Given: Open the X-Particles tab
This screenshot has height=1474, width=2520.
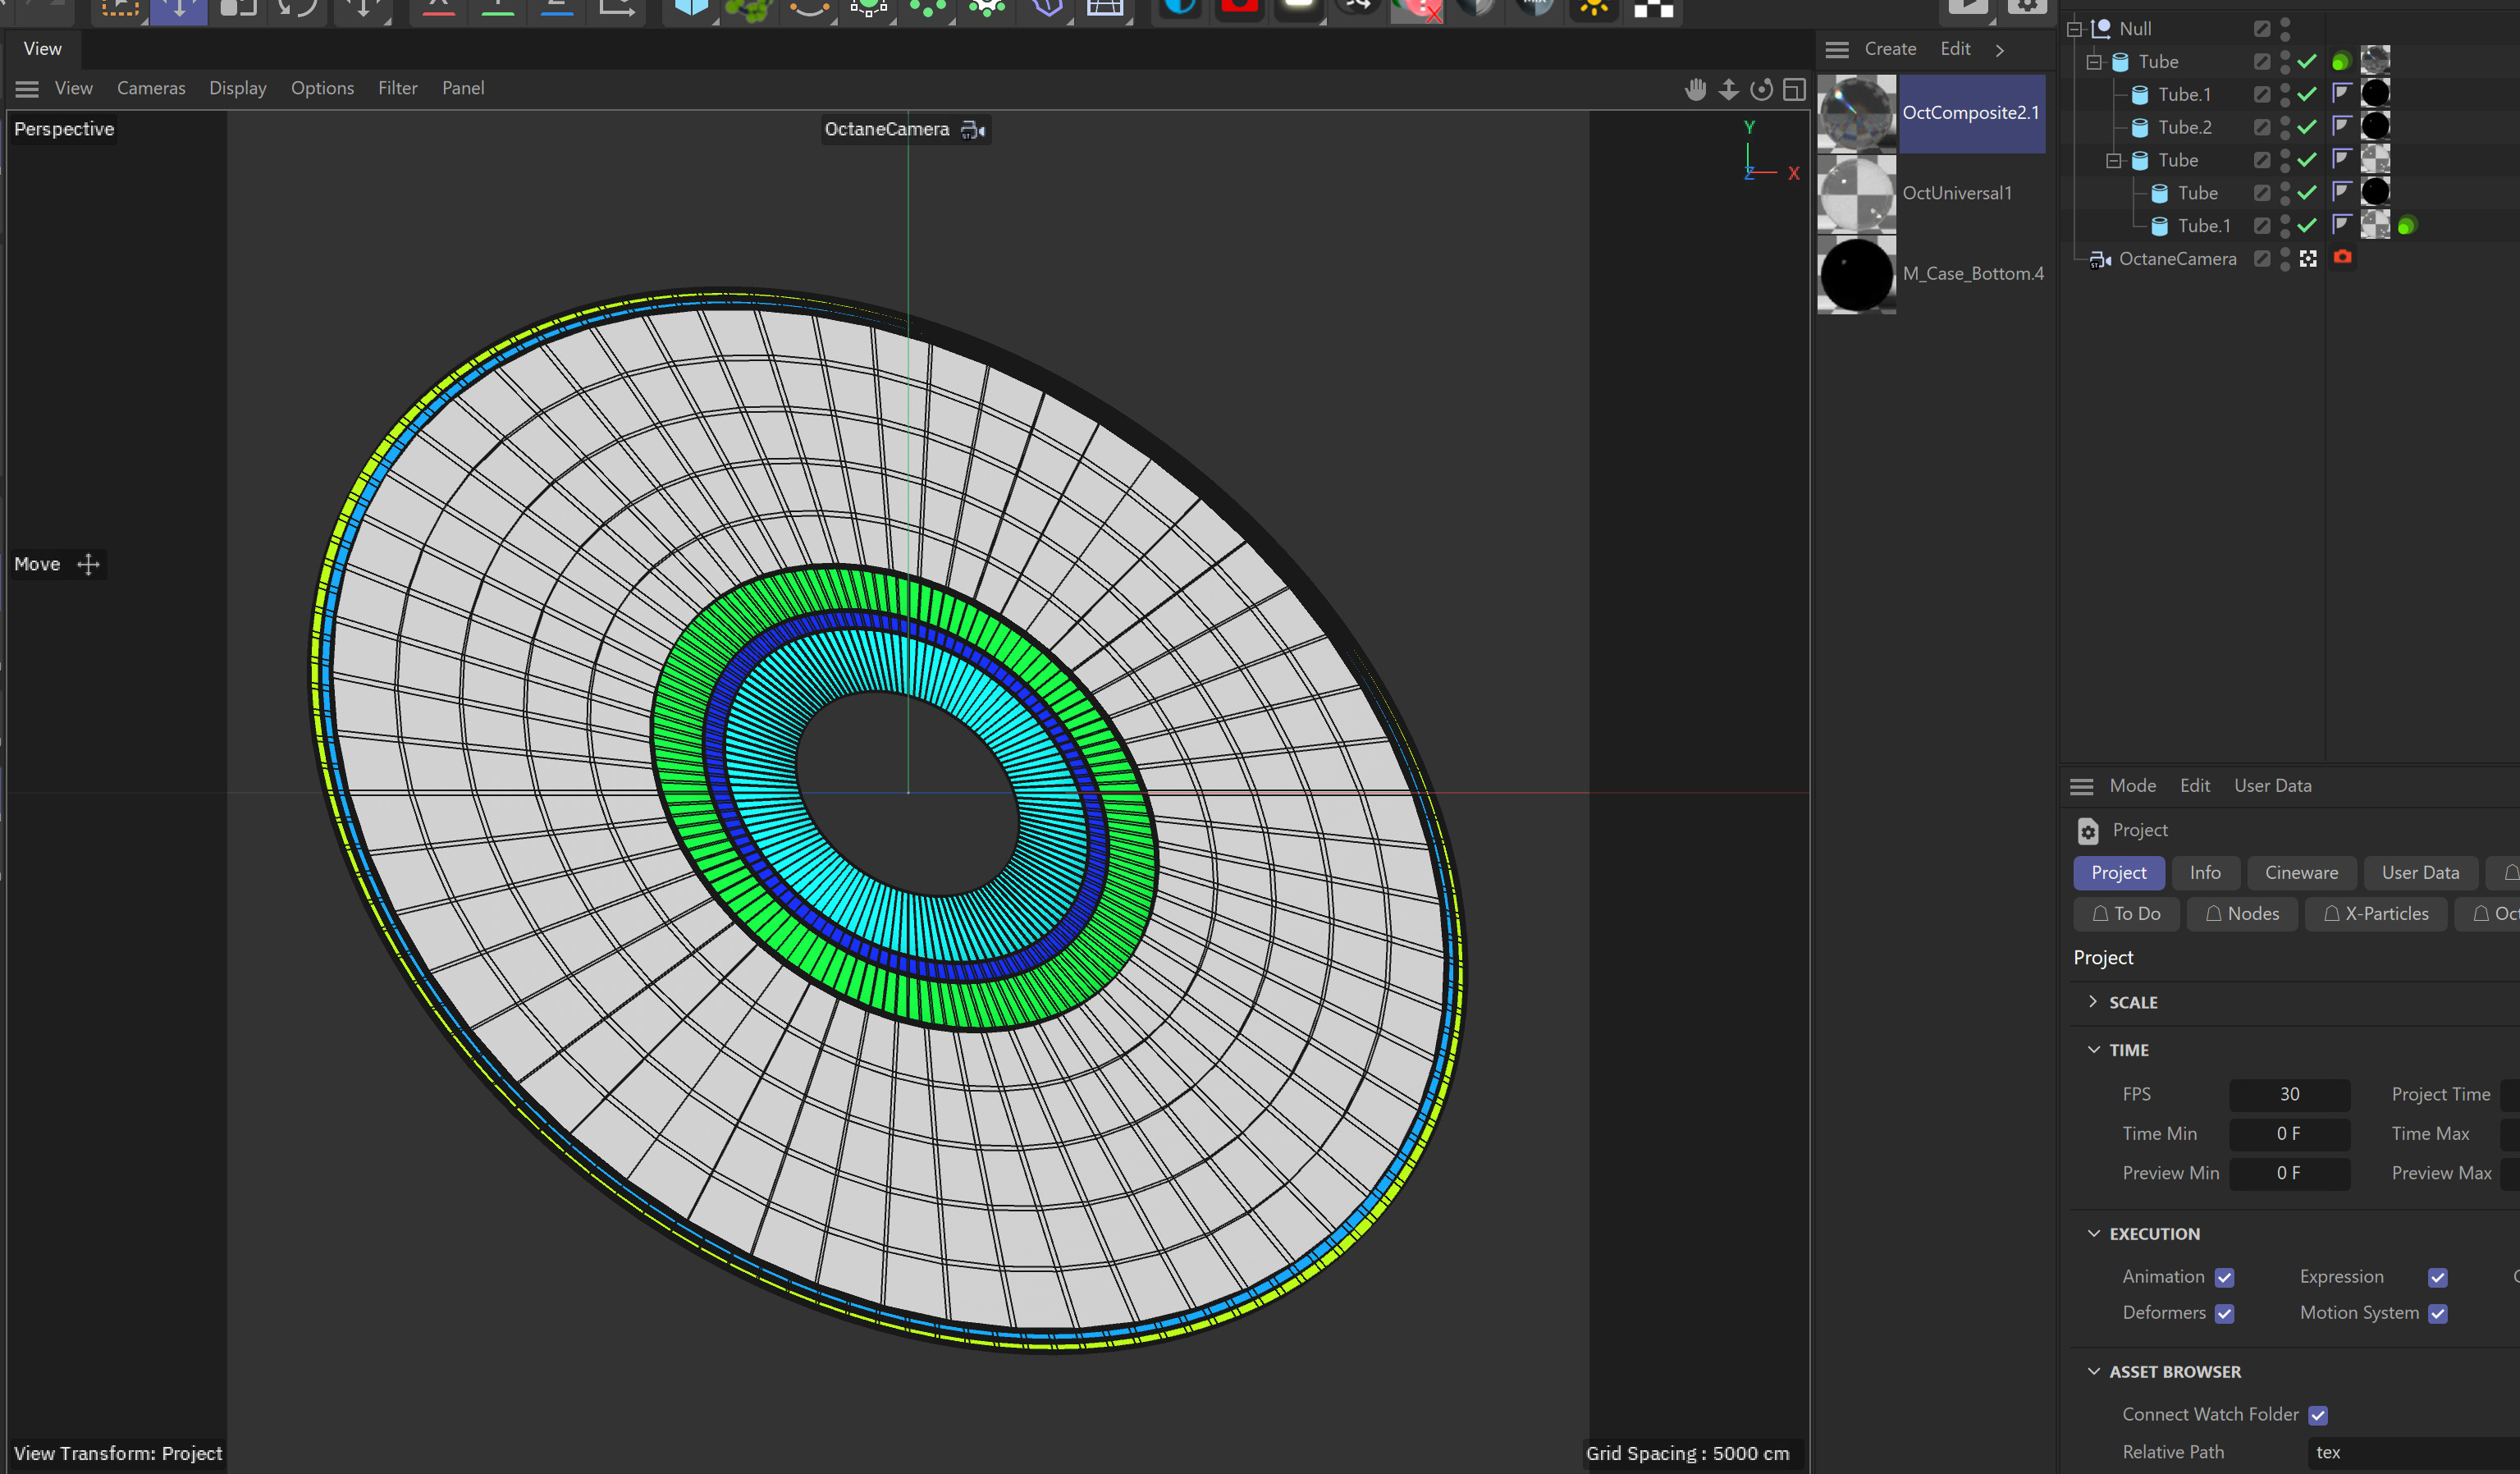Looking at the screenshot, I should click(x=2375, y=913).
